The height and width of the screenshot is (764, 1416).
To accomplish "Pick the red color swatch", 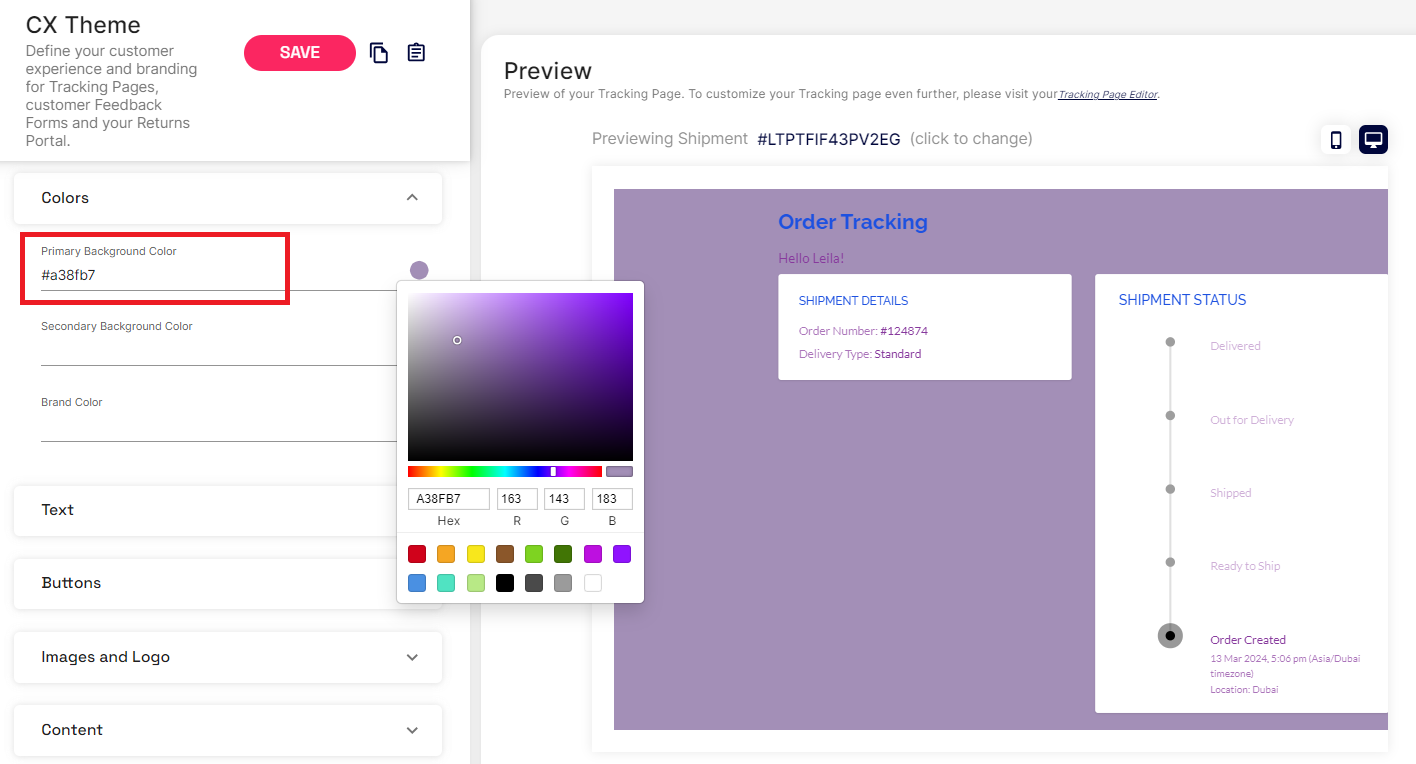I will (x=417, y=554).
